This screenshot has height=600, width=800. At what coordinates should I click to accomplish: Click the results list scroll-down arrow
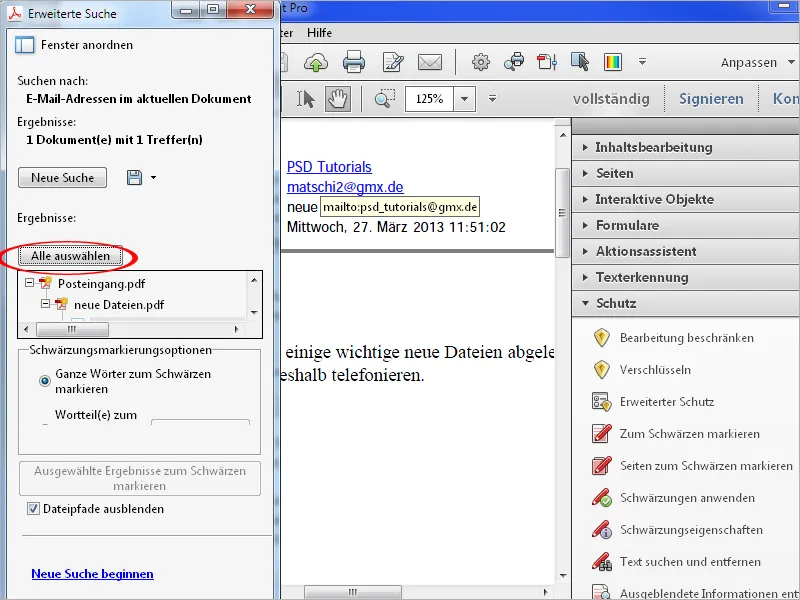(x=254, y=312)
